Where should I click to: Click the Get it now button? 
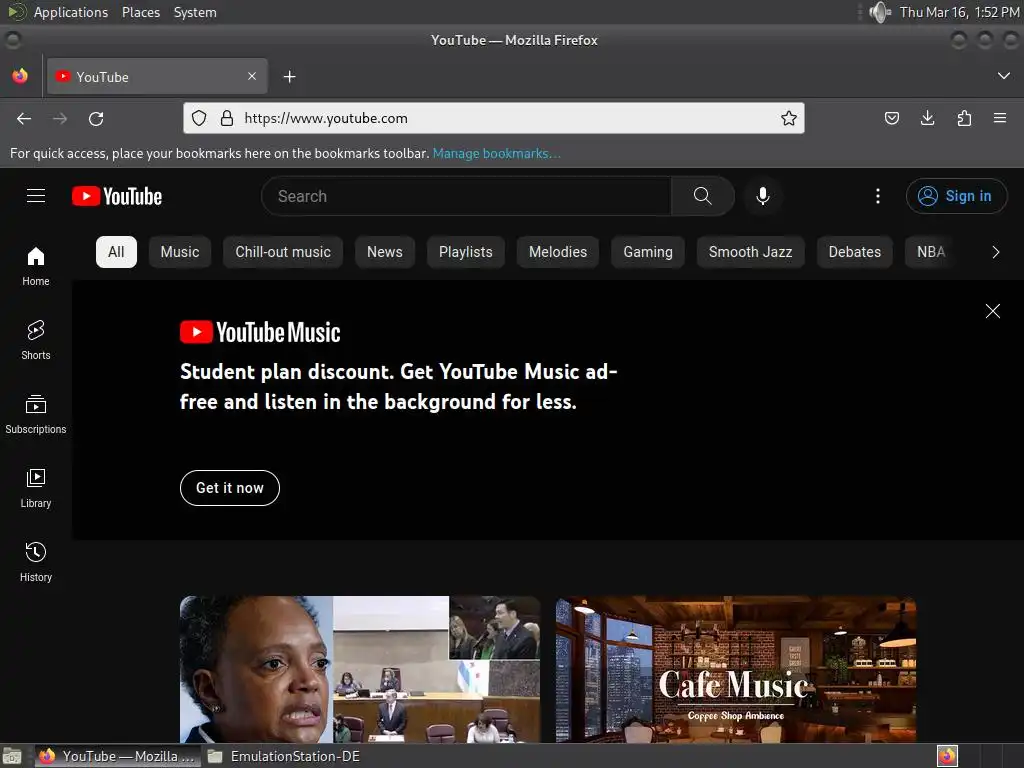(230, 488)
